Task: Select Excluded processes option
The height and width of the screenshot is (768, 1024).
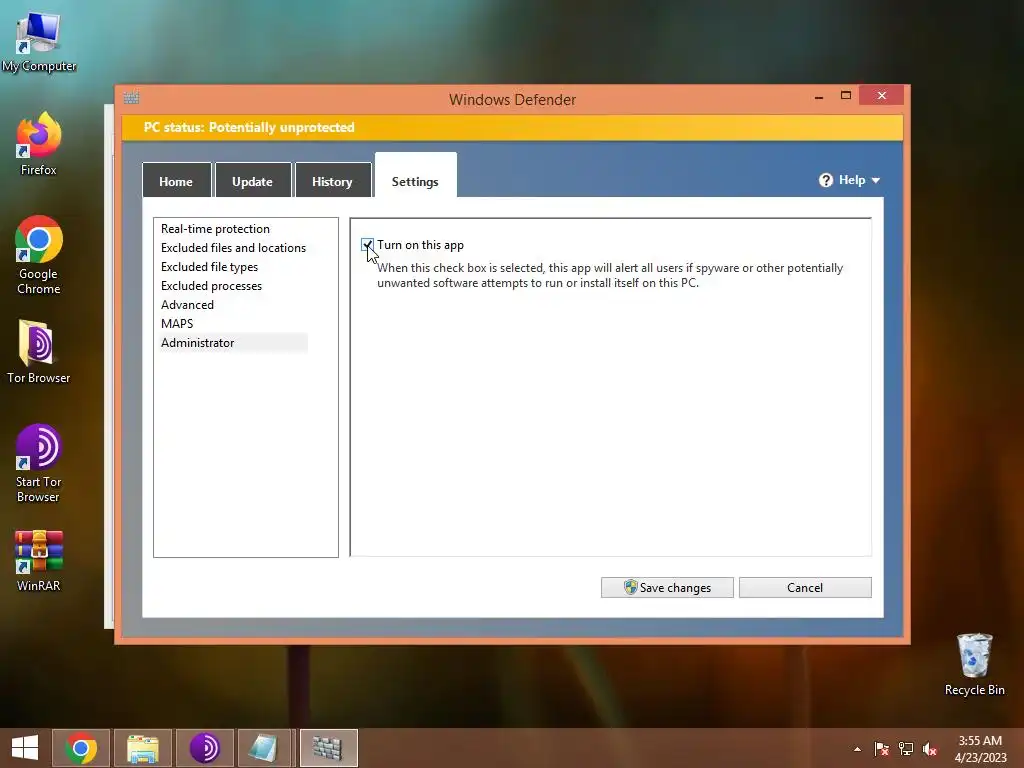Action: 212,286
